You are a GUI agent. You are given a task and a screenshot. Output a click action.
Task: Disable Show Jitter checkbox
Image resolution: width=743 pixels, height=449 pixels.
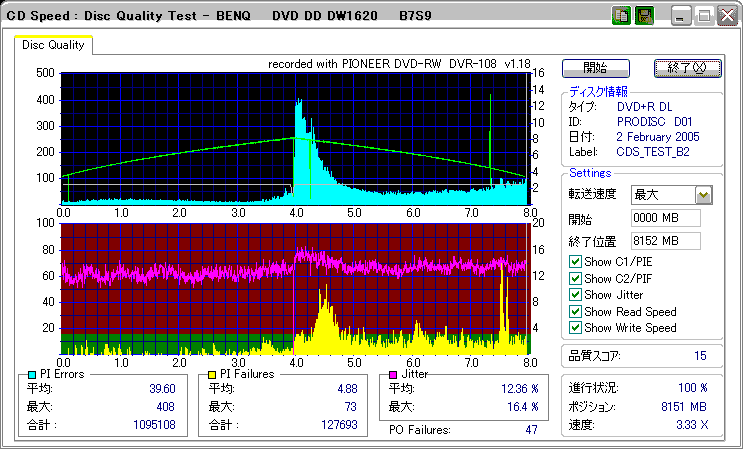[575, 295]
